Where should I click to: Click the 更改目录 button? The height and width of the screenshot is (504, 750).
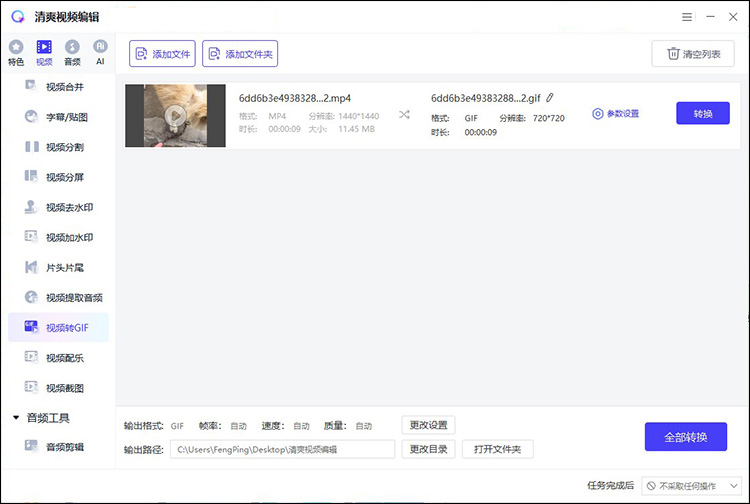428,449
